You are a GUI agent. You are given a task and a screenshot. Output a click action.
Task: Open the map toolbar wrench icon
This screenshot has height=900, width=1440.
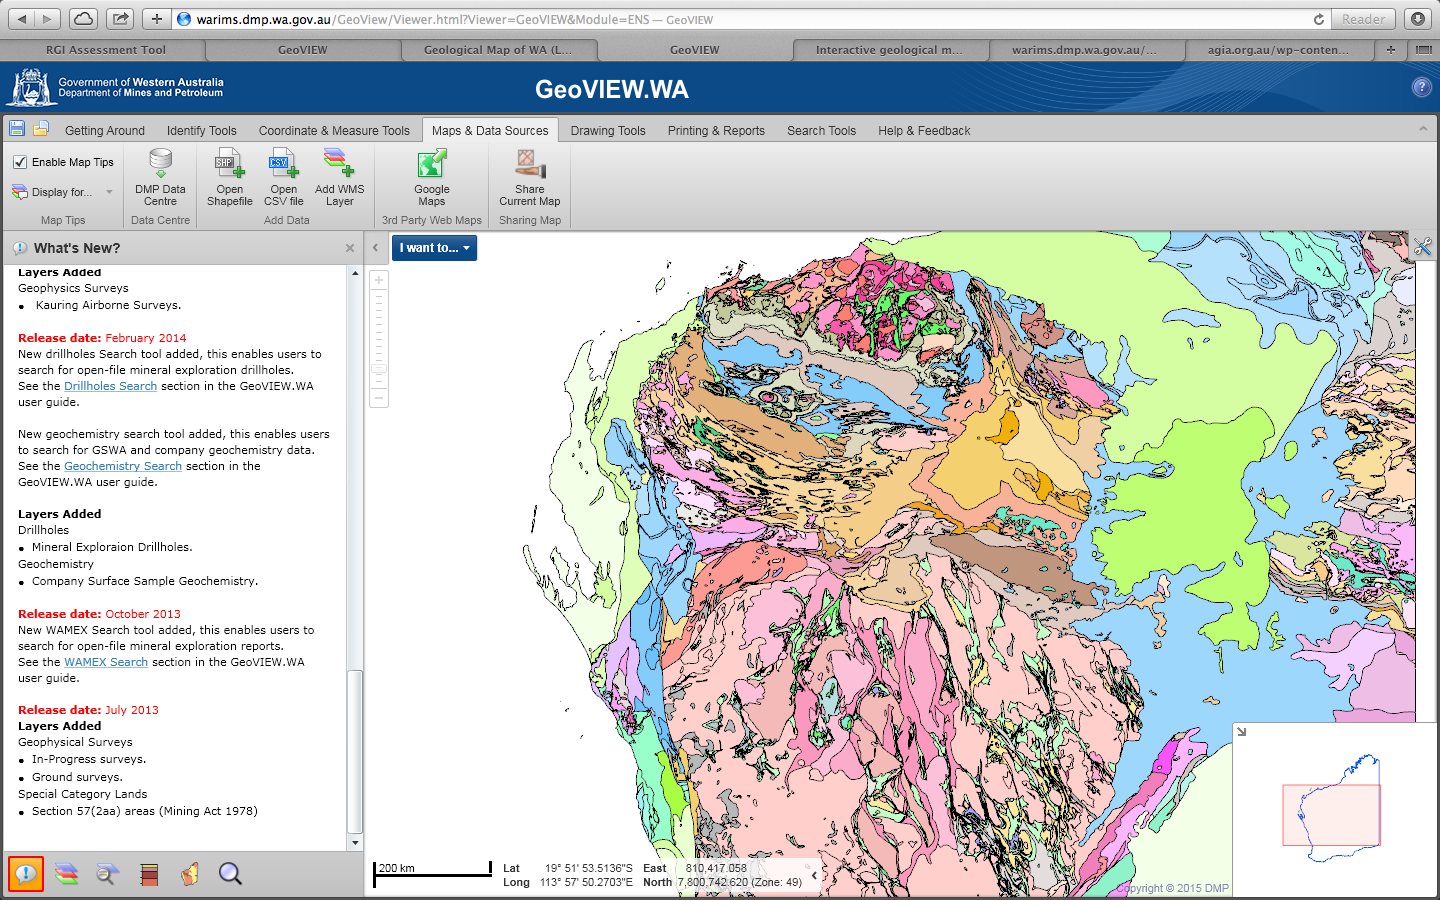1423,247
